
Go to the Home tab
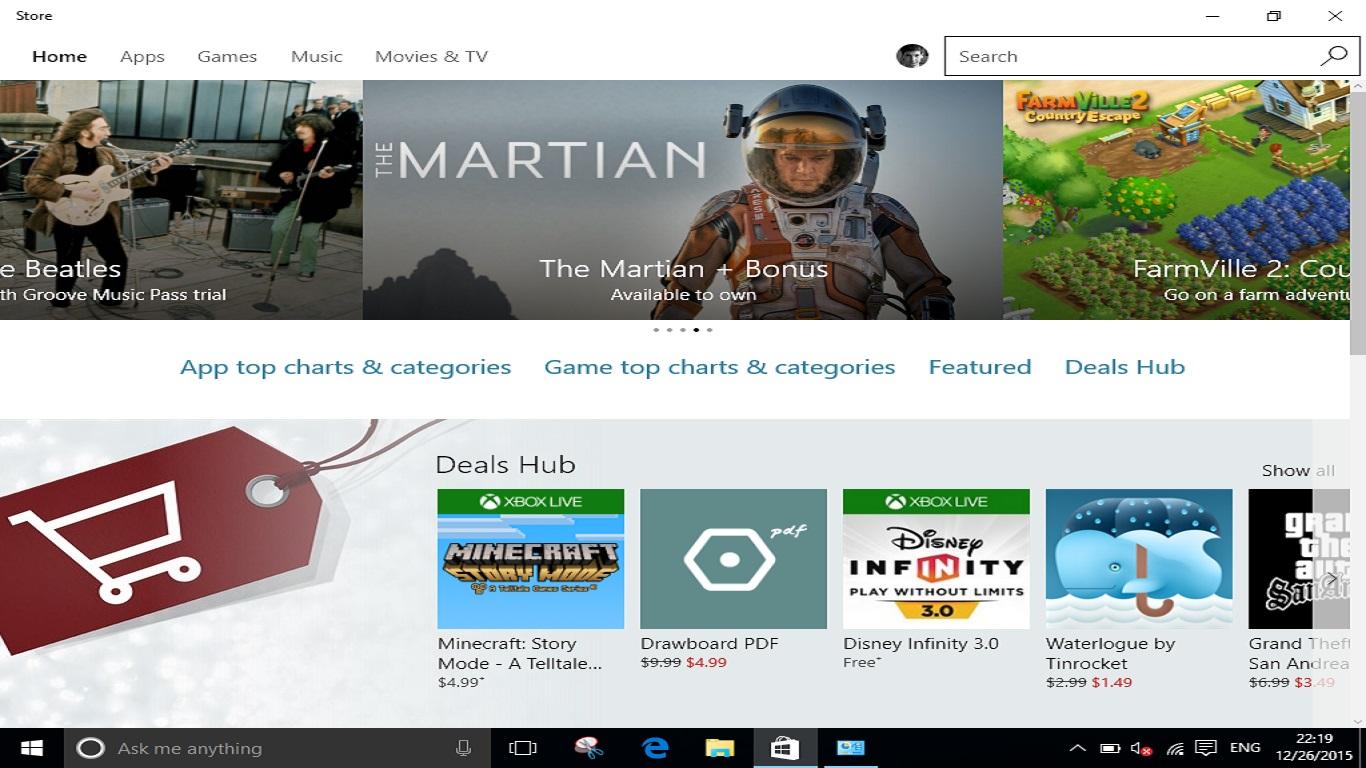click(59, 56)
